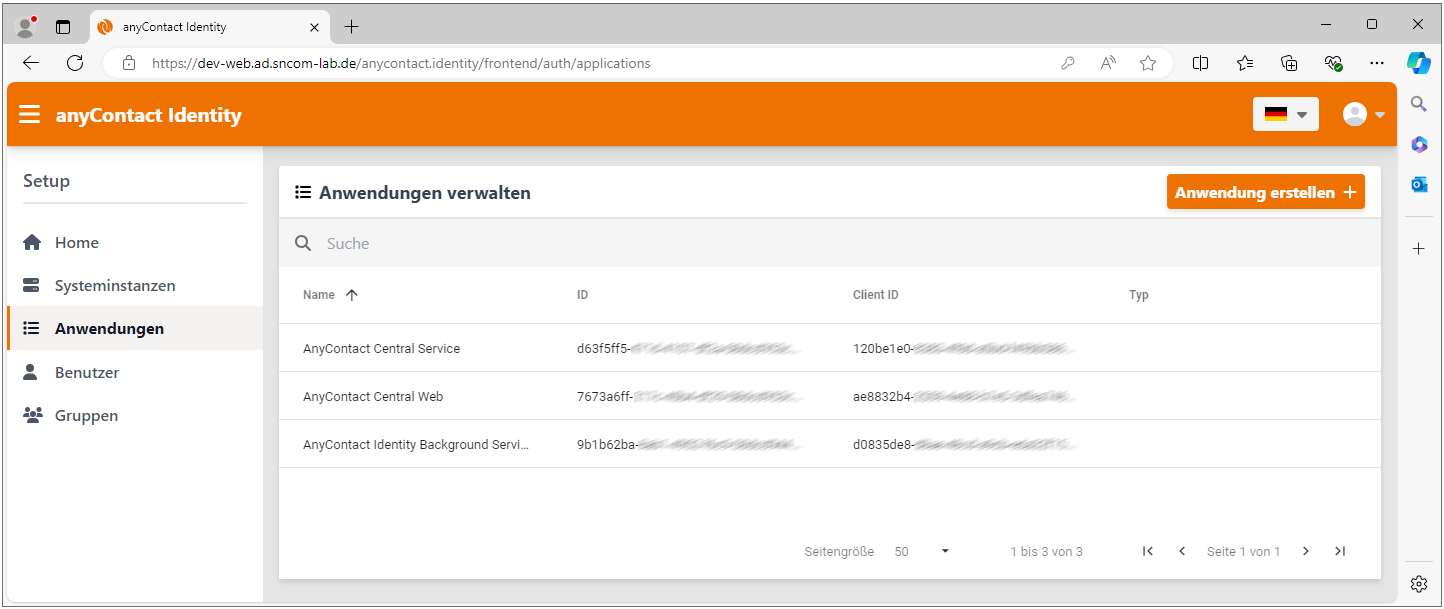Open the Edge split screen icon

coord(1201,63)
